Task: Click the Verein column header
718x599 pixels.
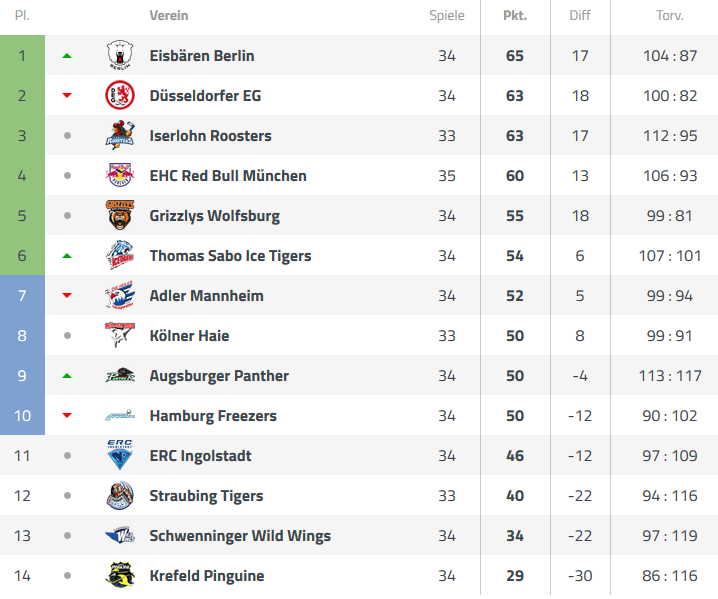Action: click(x=169, y=16)
